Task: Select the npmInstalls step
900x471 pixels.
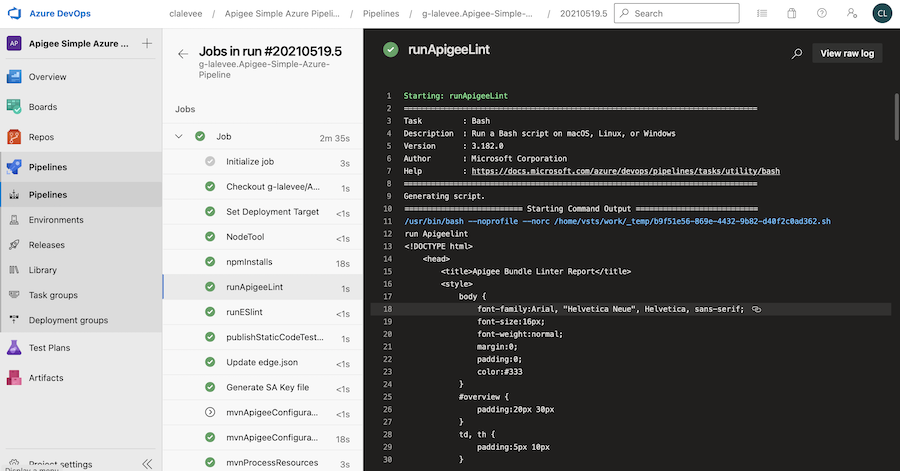Action: click(263, 262)
